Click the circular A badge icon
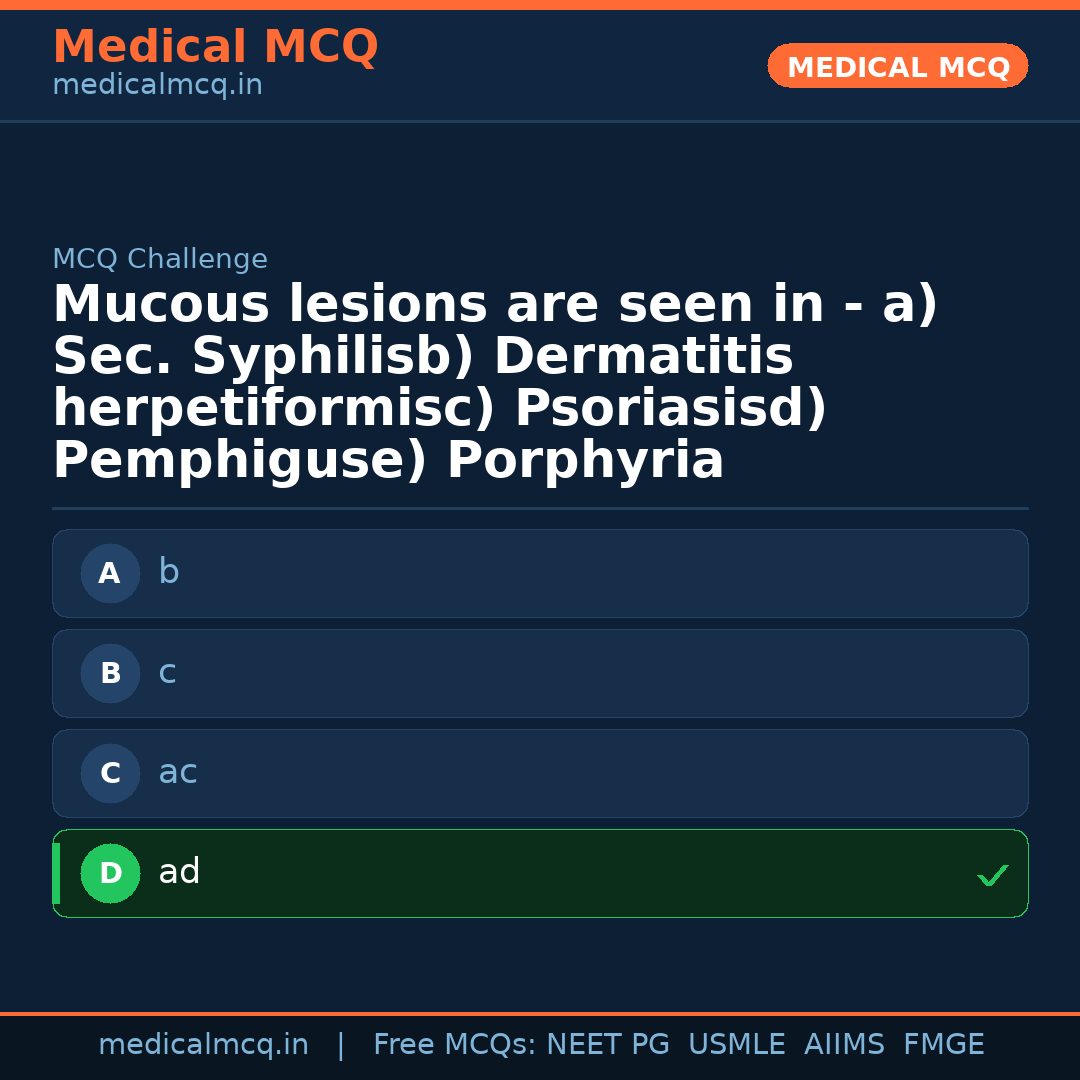 click(x=110, y=573)
